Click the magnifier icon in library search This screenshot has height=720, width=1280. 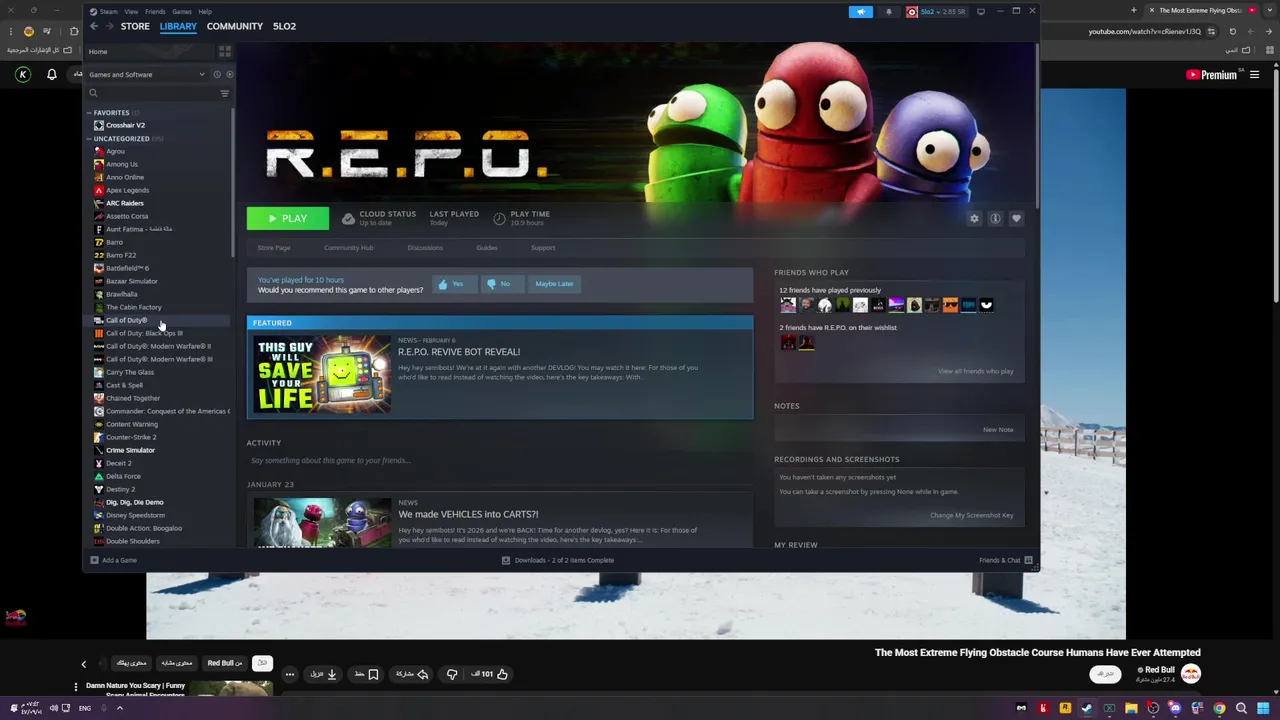click(93, 93)
